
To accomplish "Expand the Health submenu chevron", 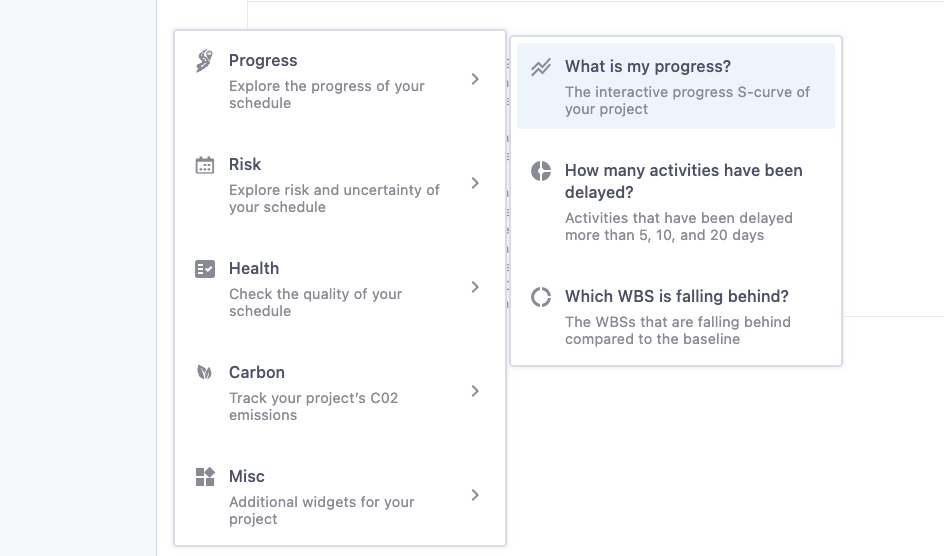I will pyautogui.click(x=475, y=287).
